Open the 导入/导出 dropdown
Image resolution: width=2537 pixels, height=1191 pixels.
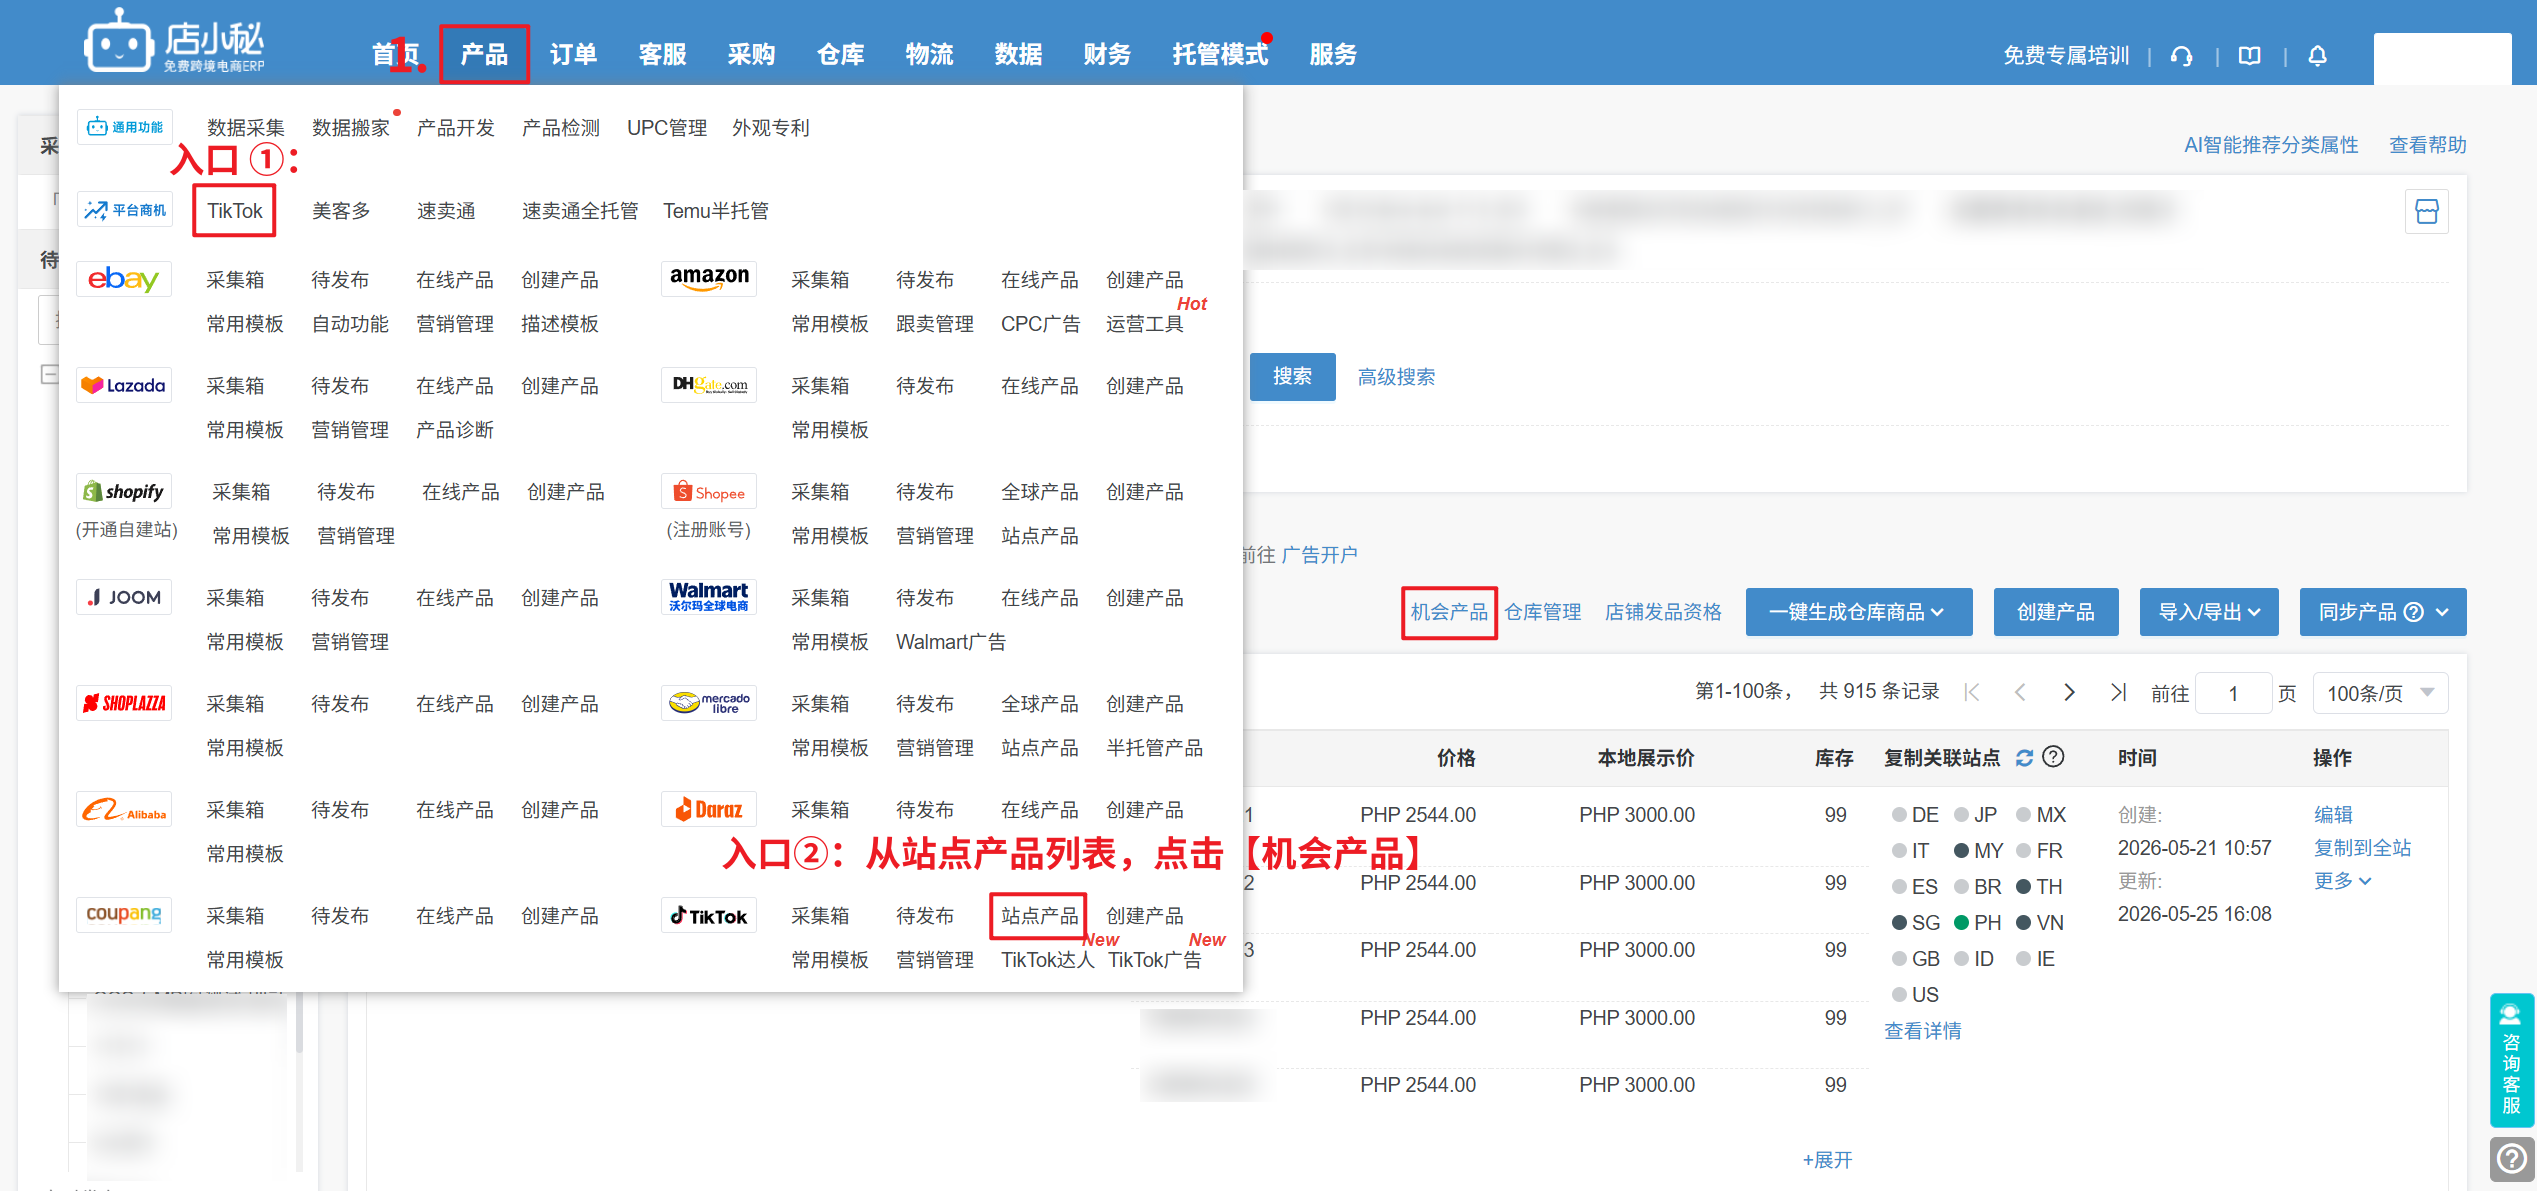click(x=2209, y=612)
